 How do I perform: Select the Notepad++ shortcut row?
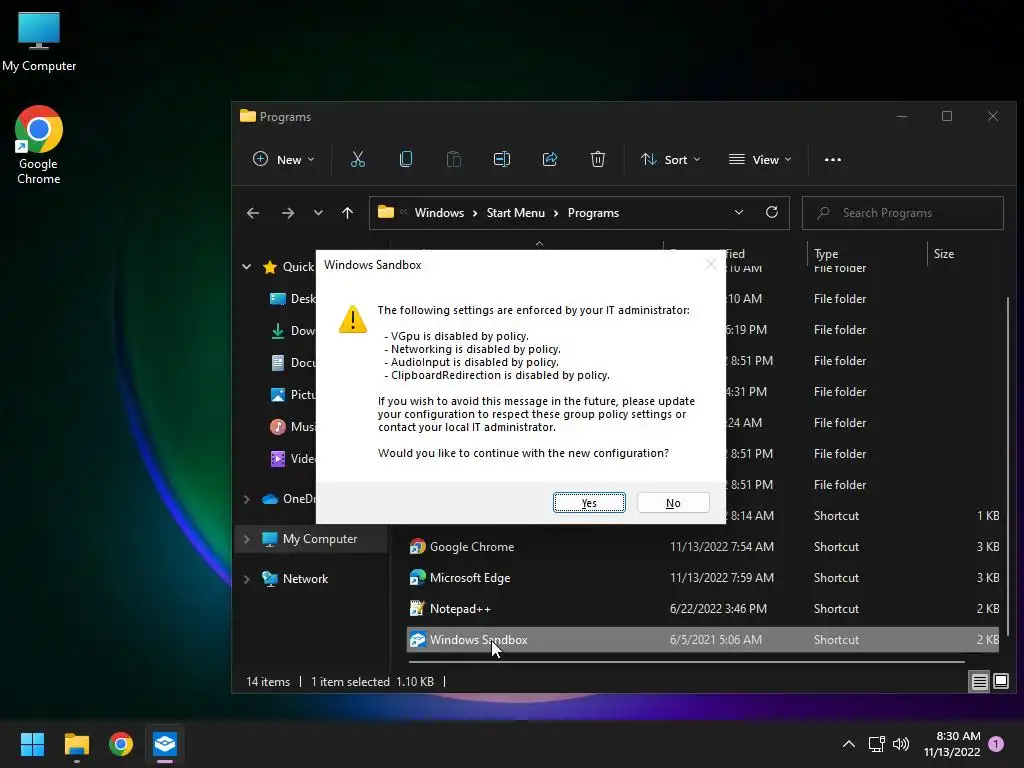coord(703,609)
